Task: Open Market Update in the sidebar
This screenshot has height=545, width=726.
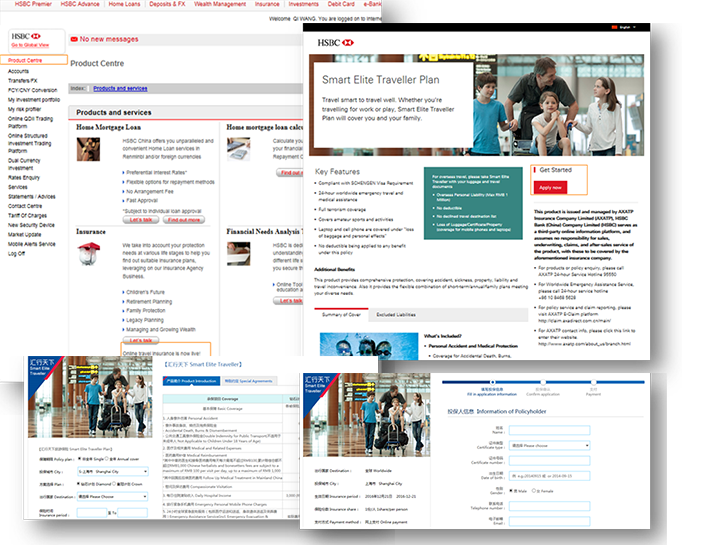Action: 25,235
